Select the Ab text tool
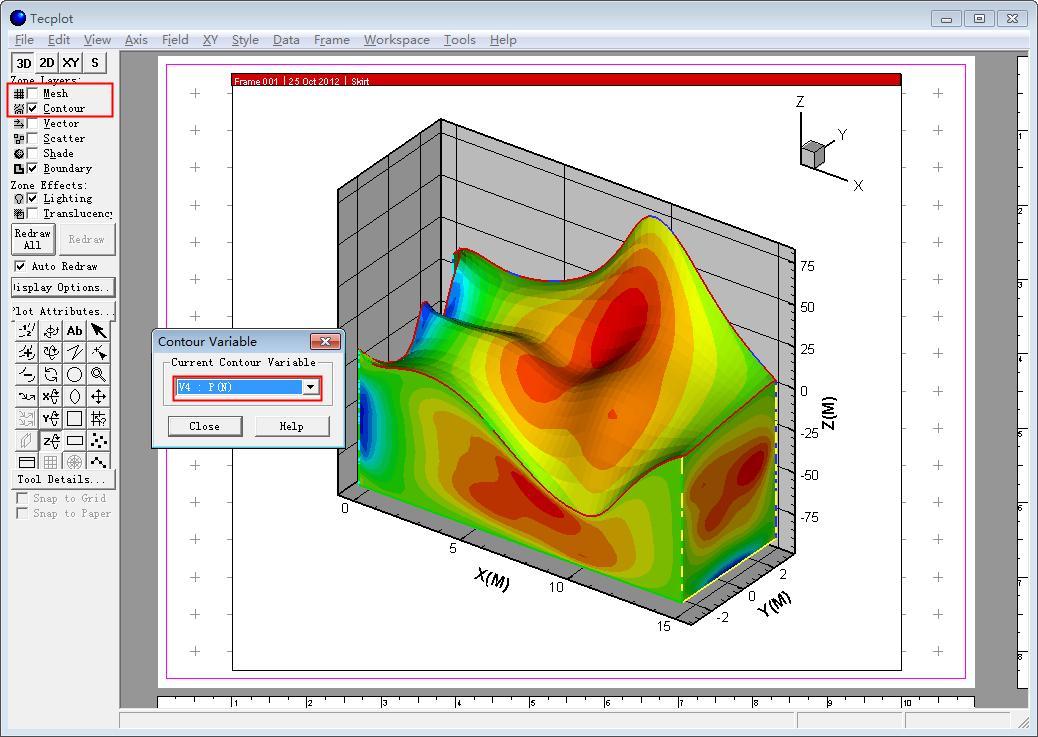1038x737 pixels. tap(75, 331)
